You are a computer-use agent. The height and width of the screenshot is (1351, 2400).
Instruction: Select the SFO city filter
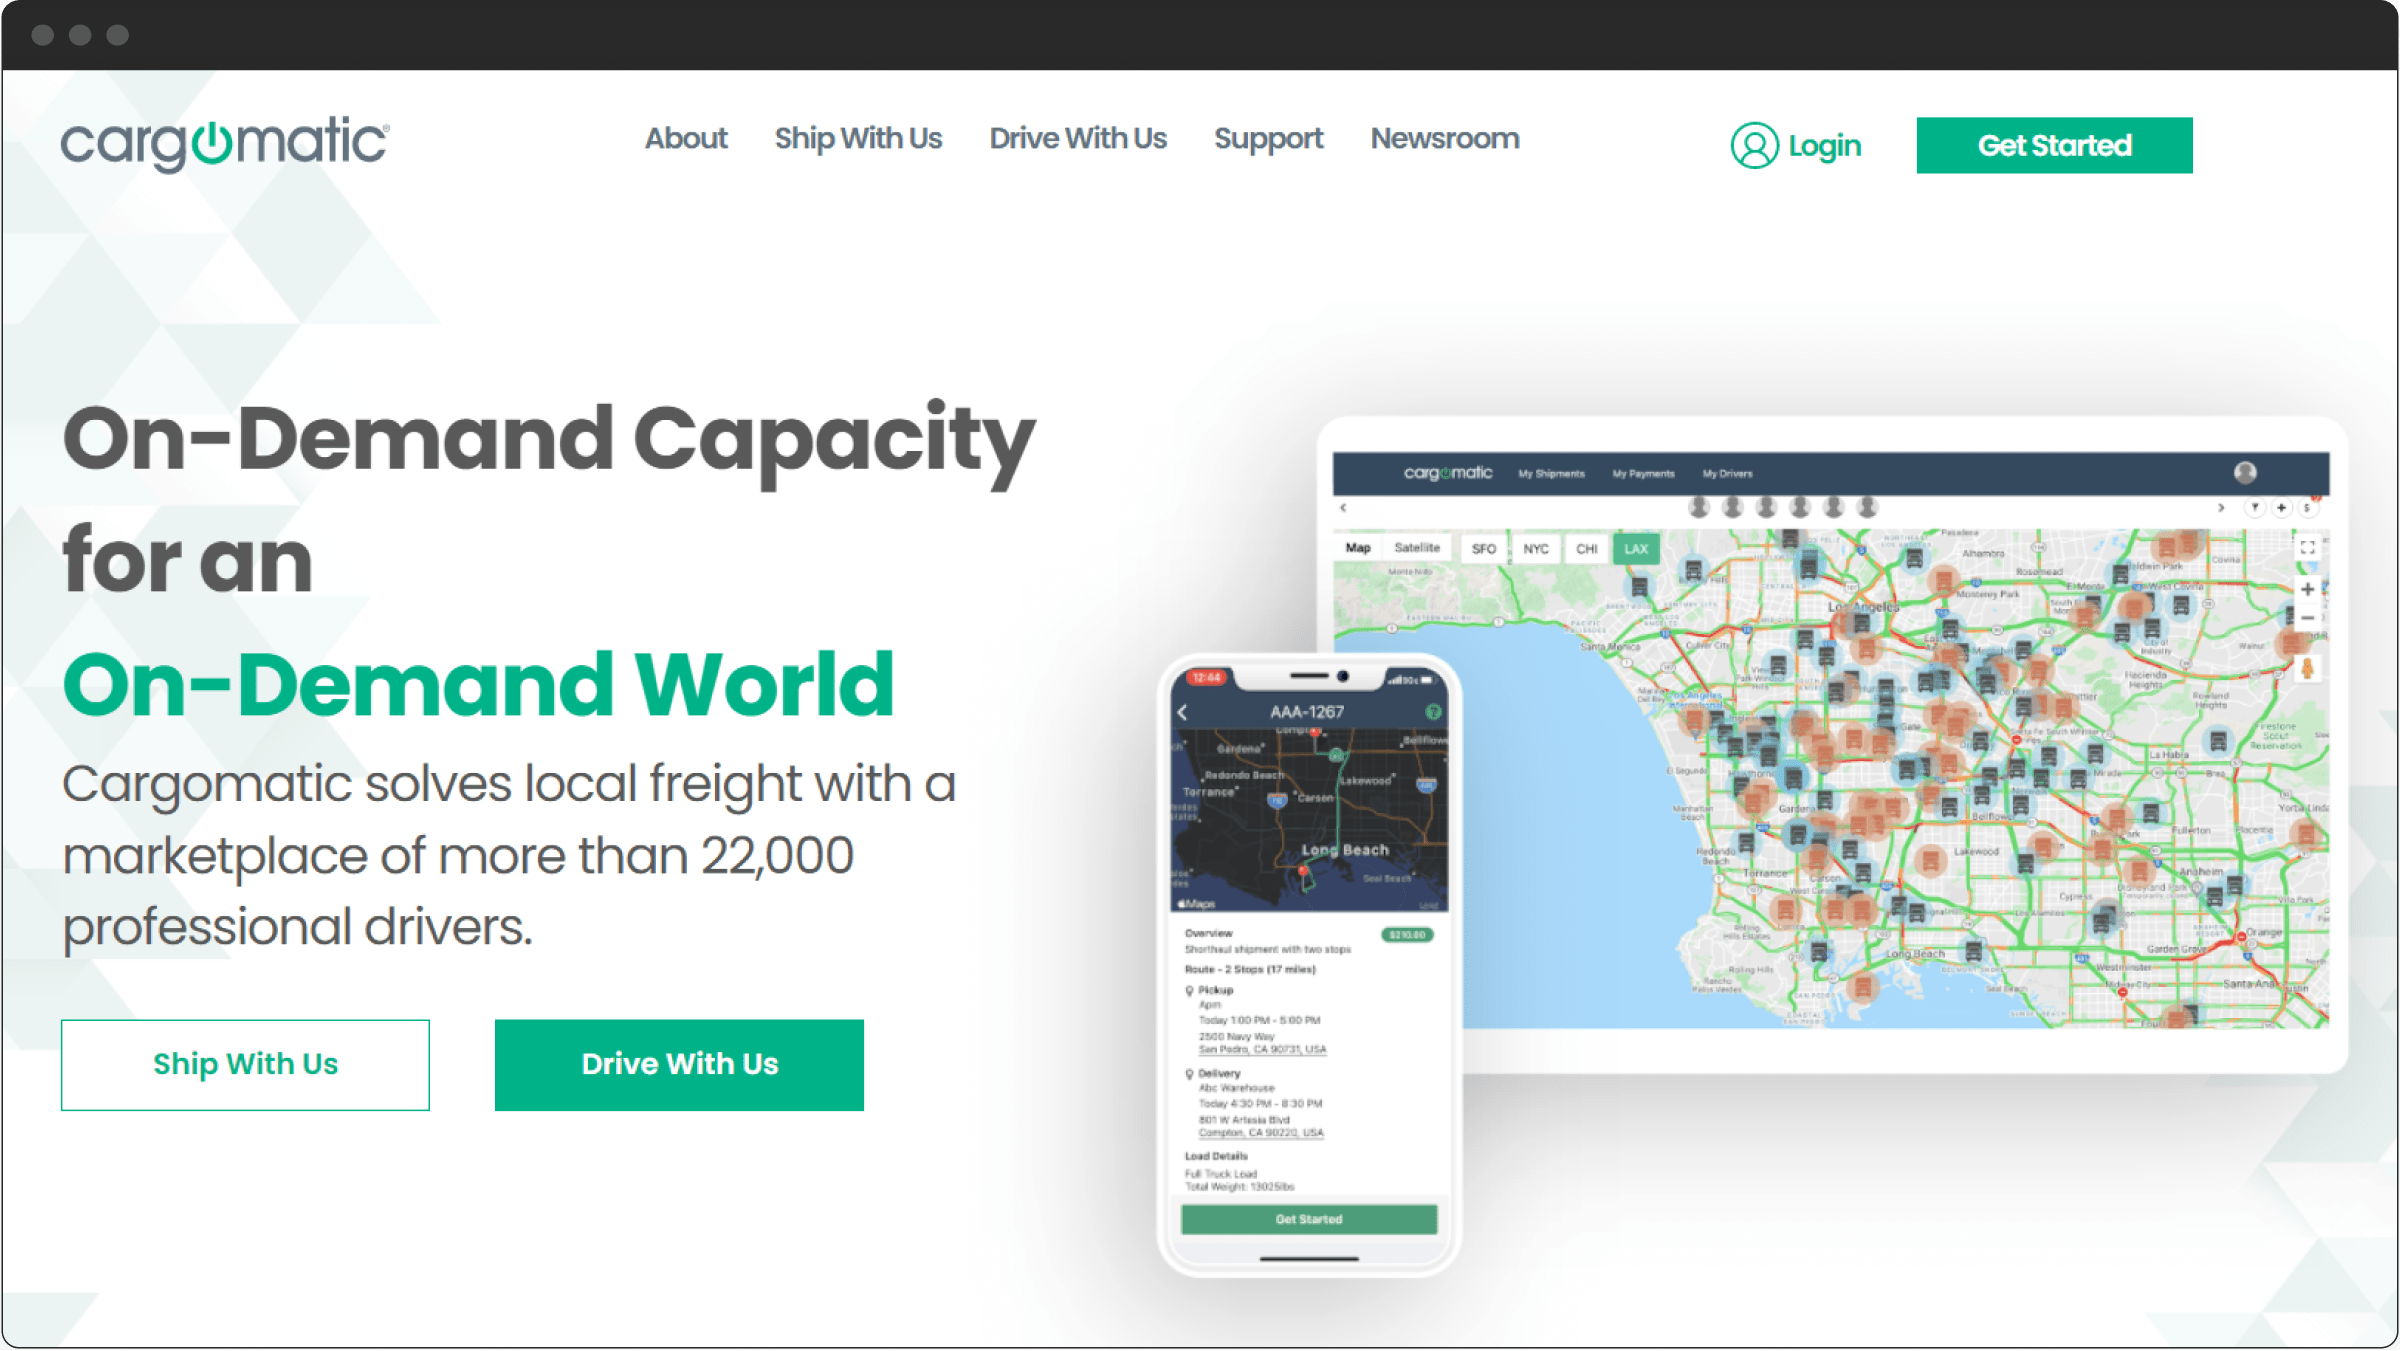(x=1483, y=549)
